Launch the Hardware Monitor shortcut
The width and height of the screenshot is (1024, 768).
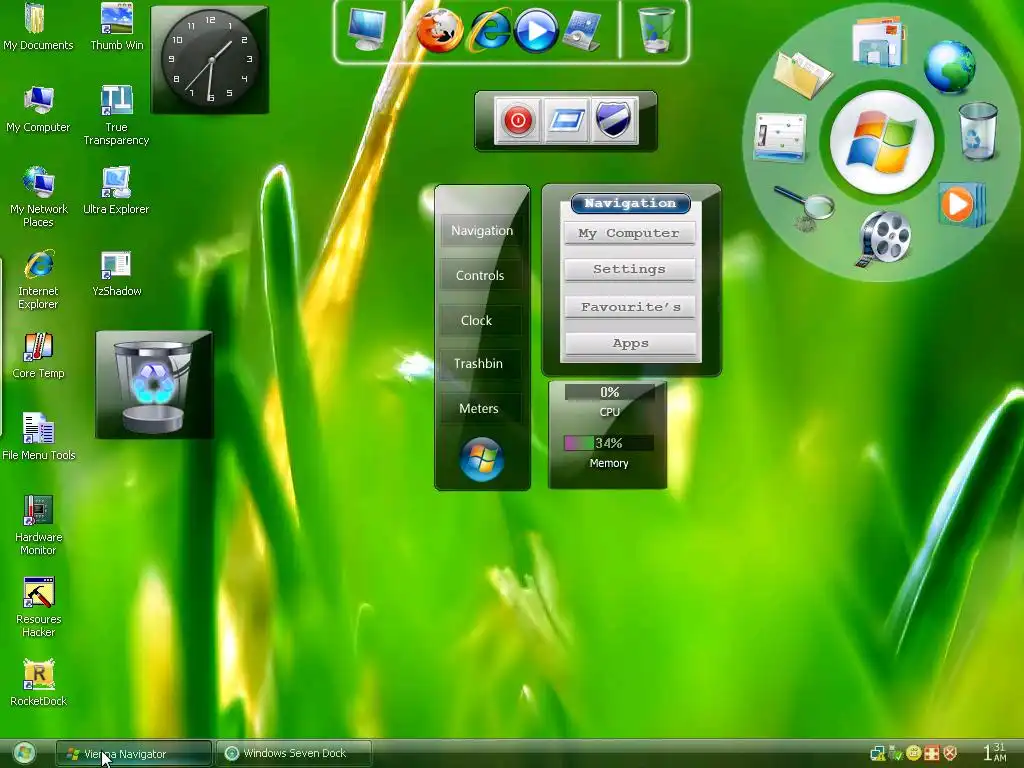pos(38,526)
